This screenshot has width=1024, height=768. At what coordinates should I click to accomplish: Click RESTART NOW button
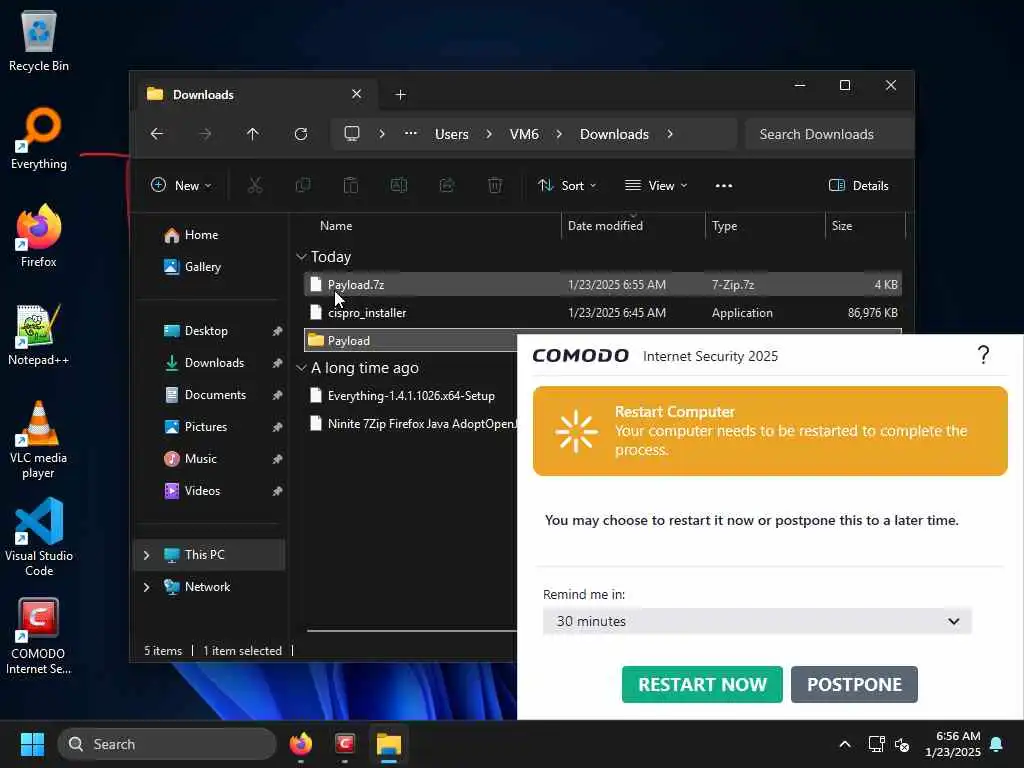pyautogui.click(x=702, y=684)
